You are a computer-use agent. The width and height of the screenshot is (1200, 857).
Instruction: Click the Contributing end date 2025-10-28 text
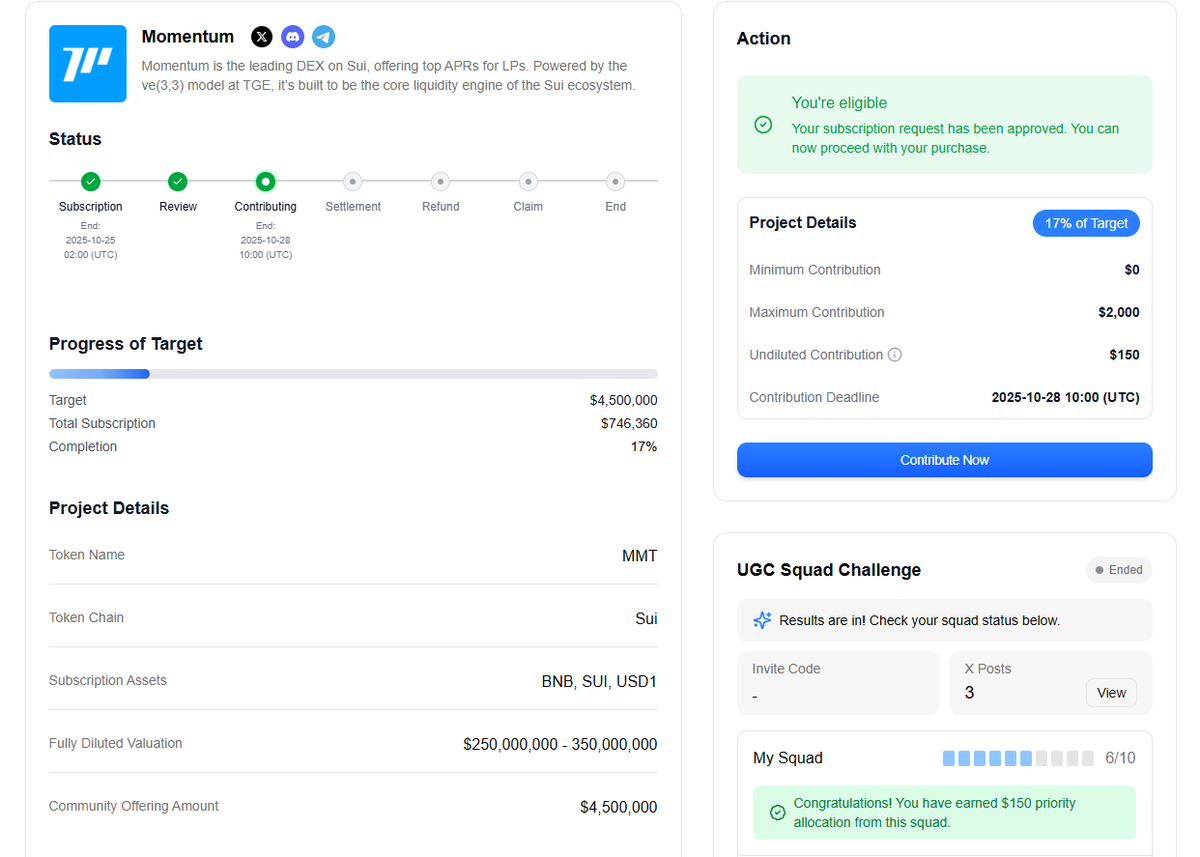(x=265, y=240)
